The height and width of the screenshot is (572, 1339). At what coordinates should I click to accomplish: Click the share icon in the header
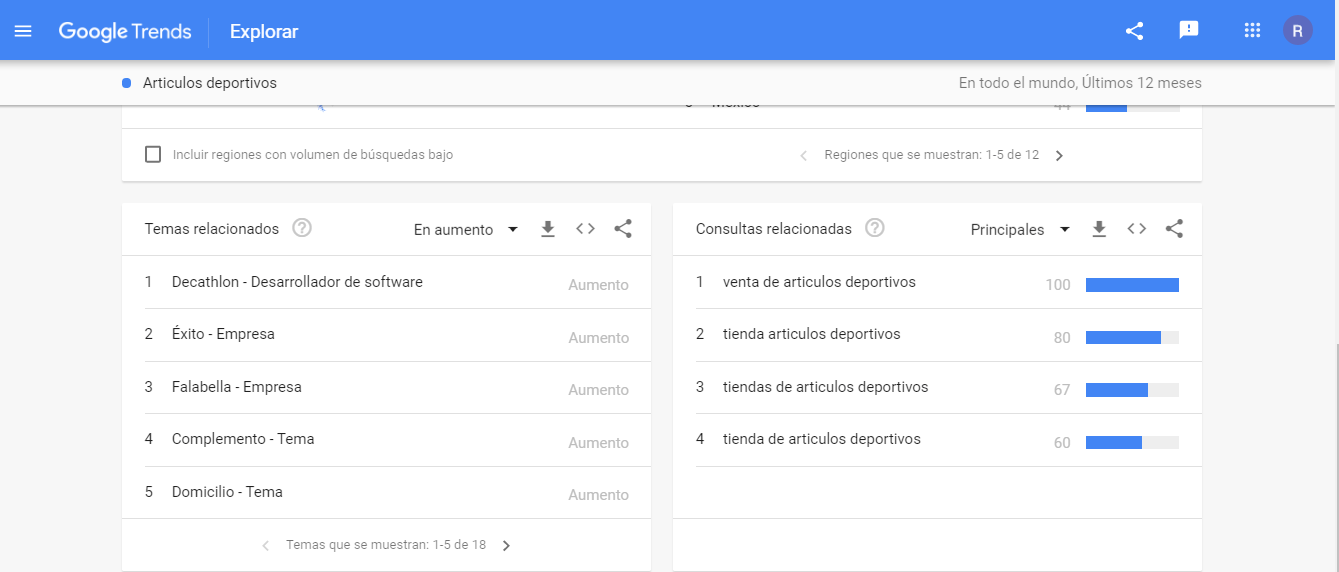coord(1134,31)
